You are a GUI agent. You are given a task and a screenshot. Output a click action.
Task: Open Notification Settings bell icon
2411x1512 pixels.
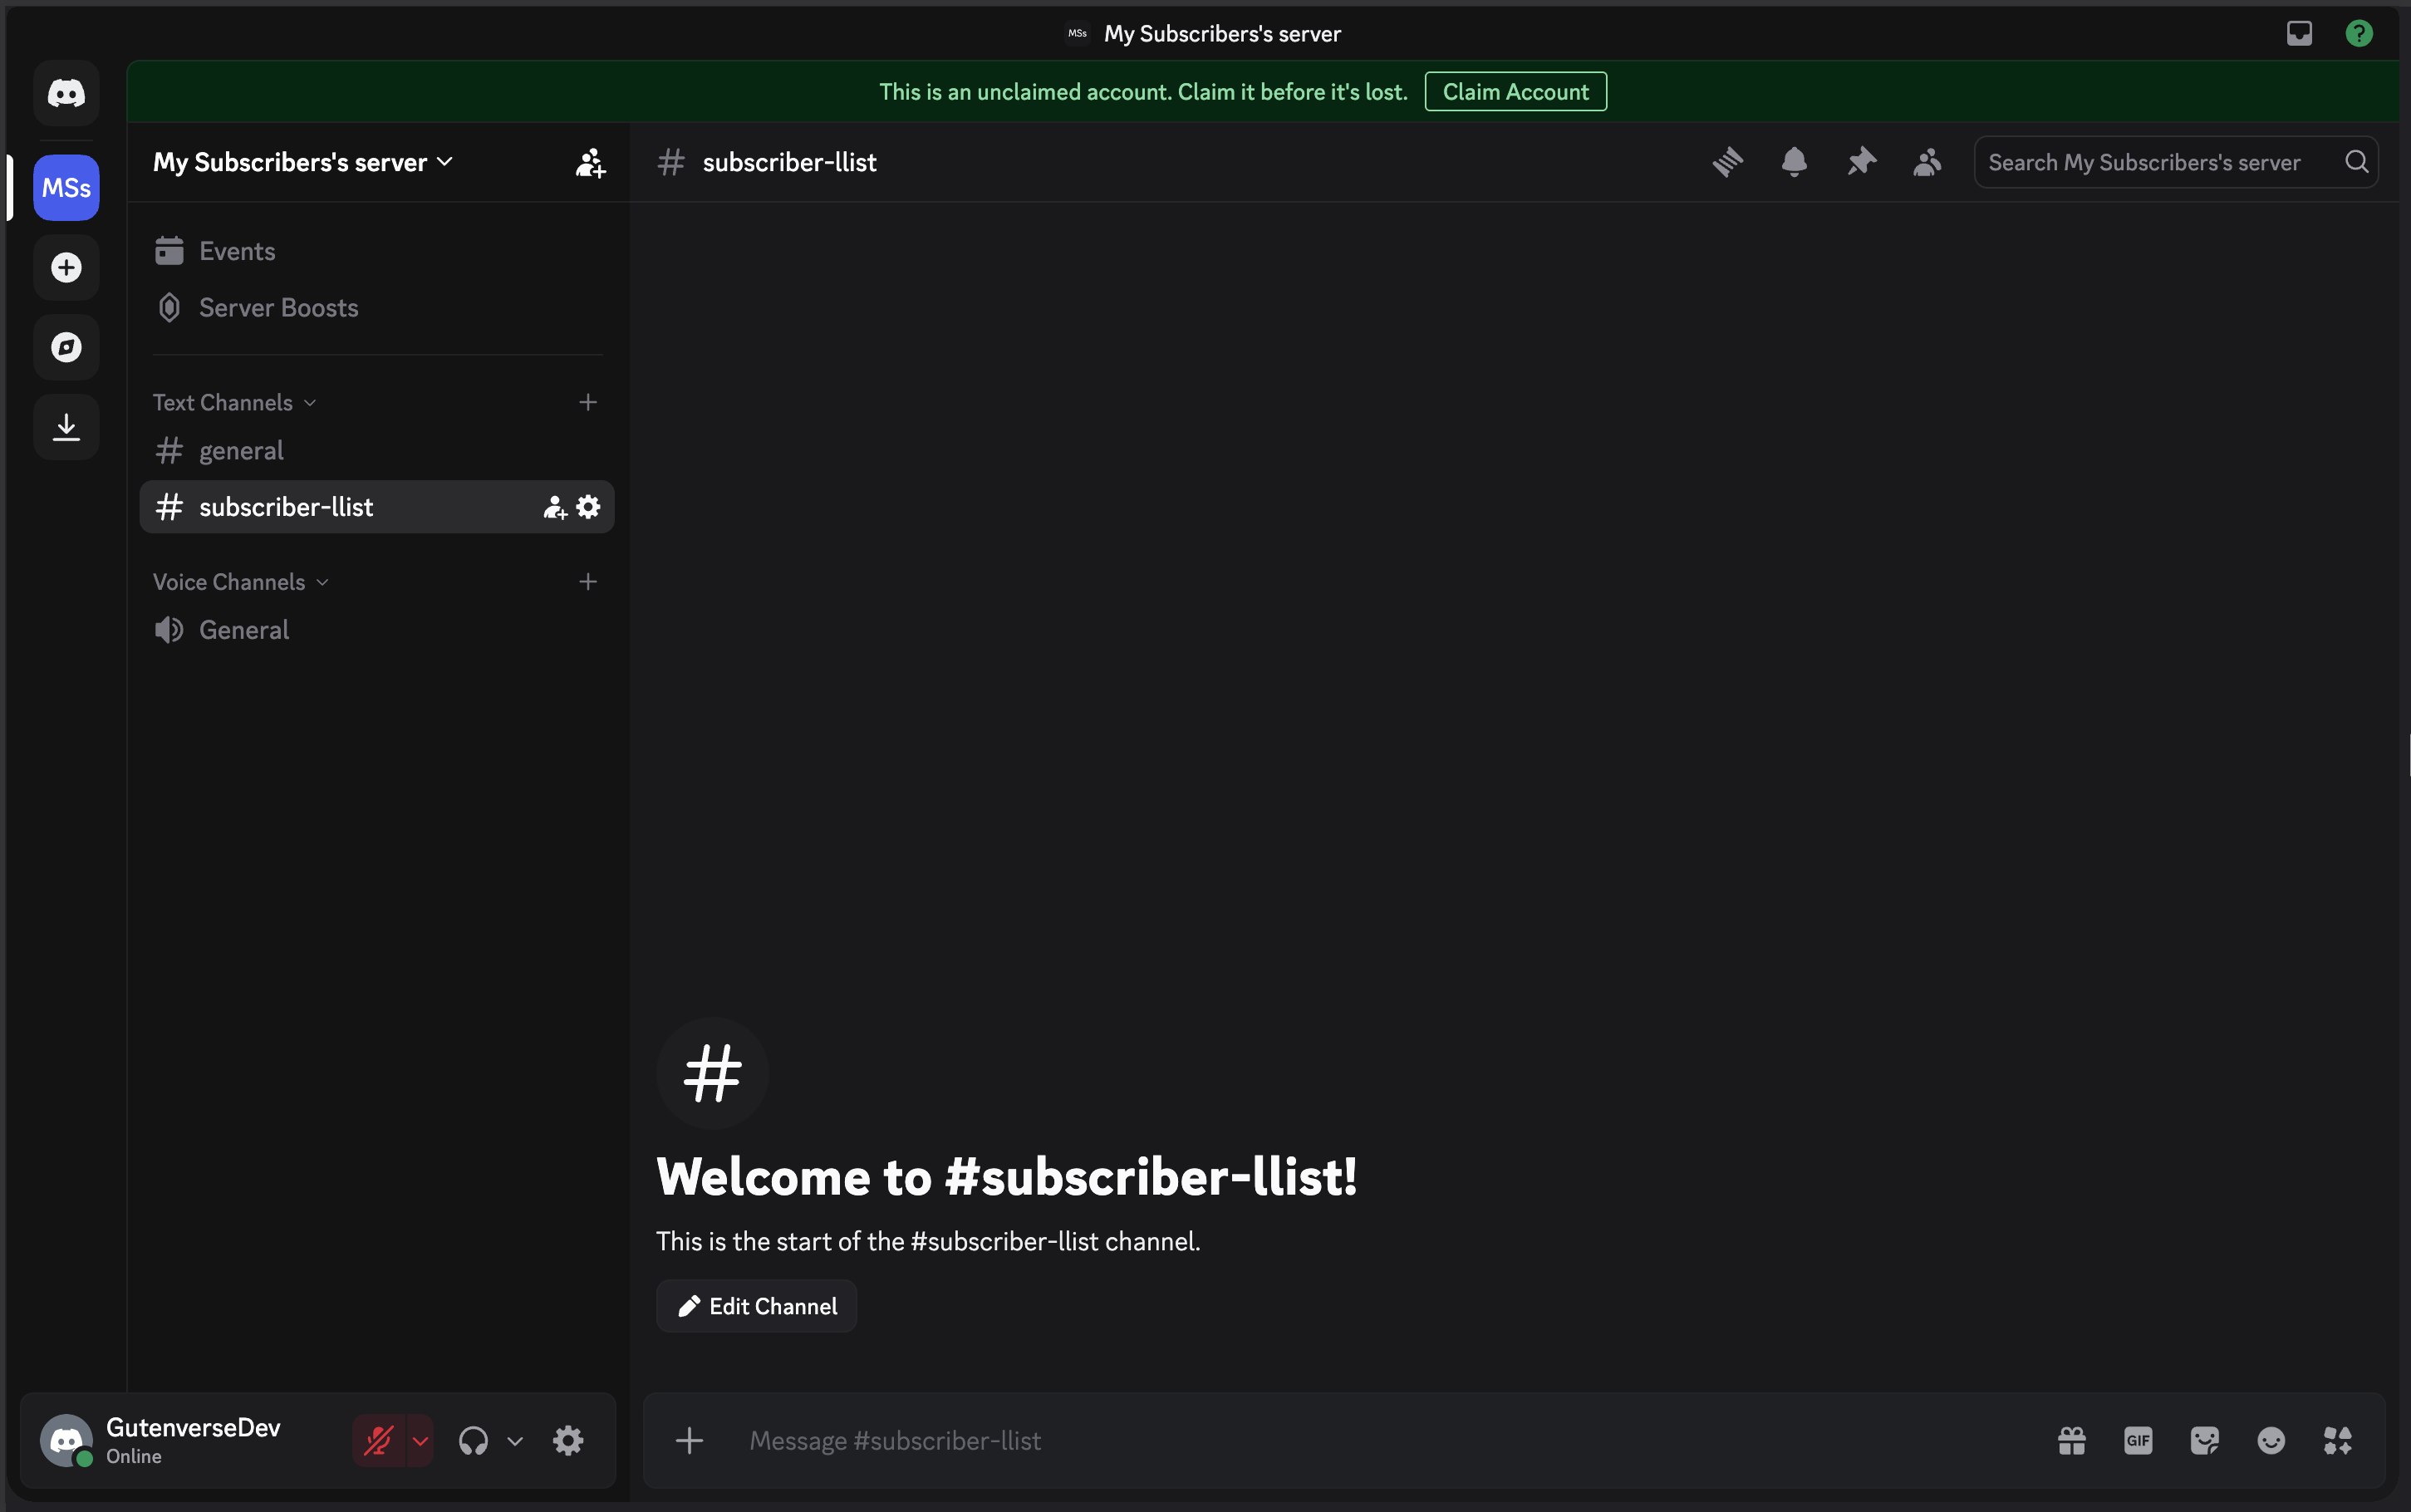tap(1794, 162)
